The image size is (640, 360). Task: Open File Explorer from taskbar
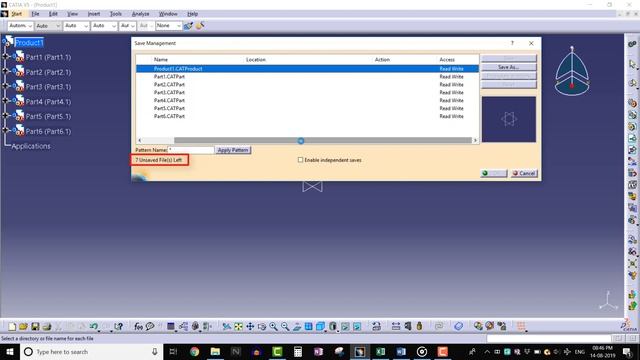[215, 351]
